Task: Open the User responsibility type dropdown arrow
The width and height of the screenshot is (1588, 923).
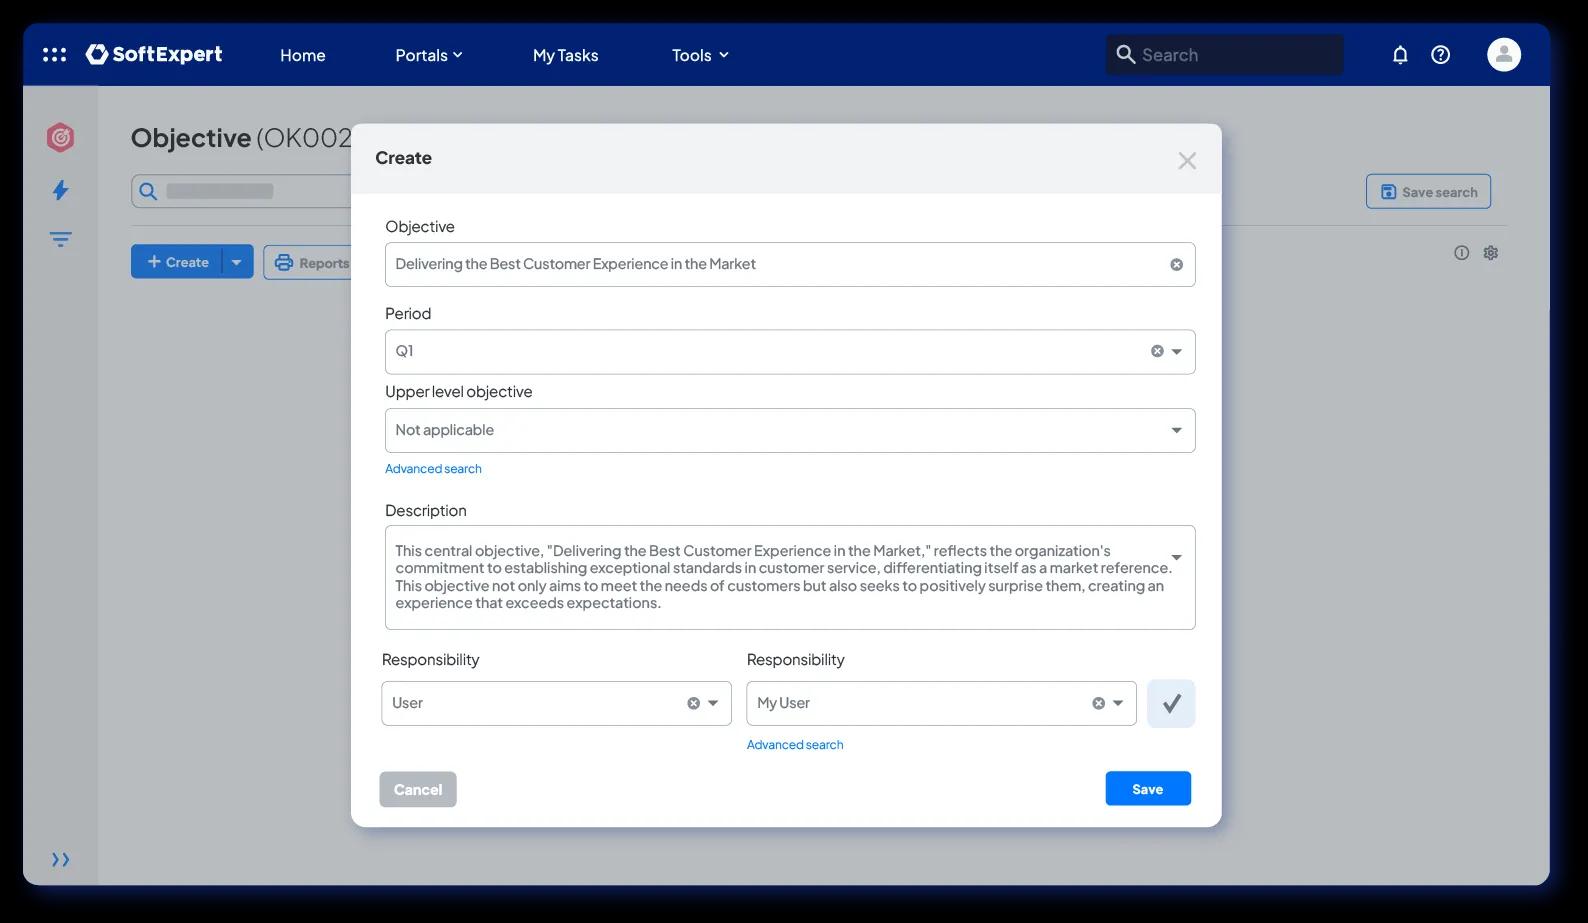Action: [713, 703]
